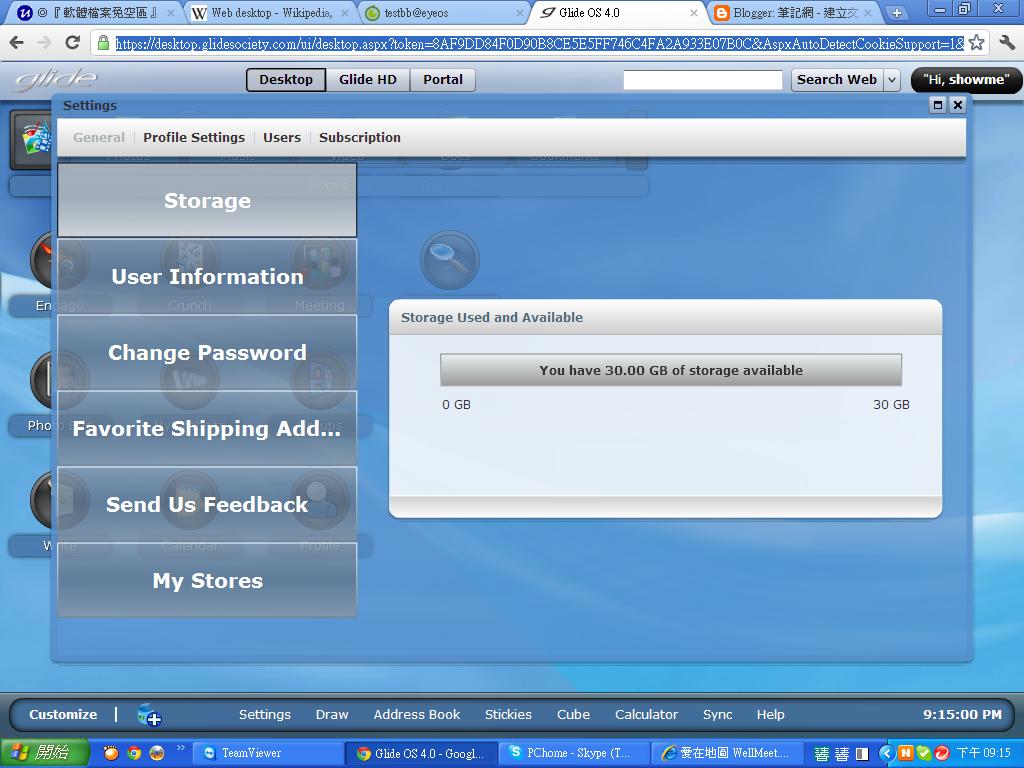Select Favorite Shipping Add... option
This screenshot has width=1024, height=768.
(x=207, y=428)
